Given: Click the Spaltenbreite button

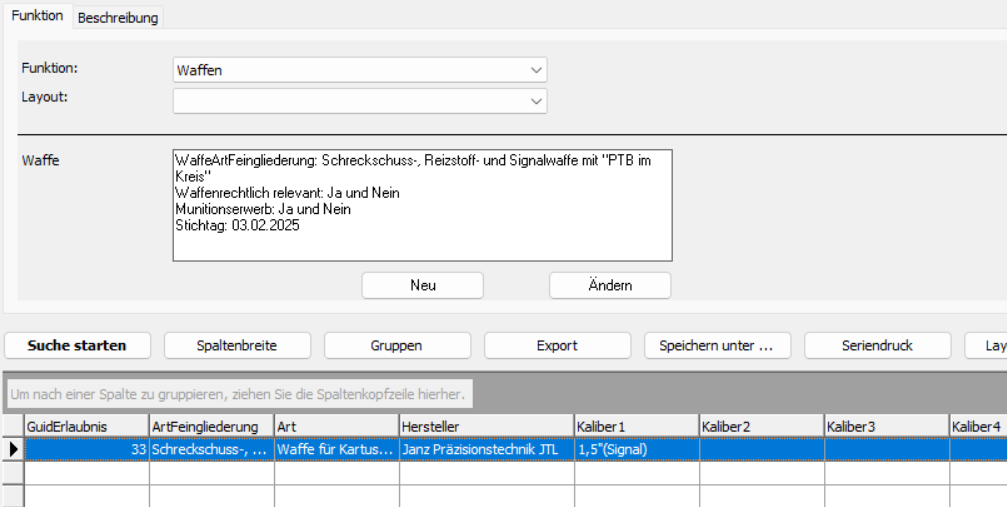Looking at the screenshot, I should click(235, 346).
